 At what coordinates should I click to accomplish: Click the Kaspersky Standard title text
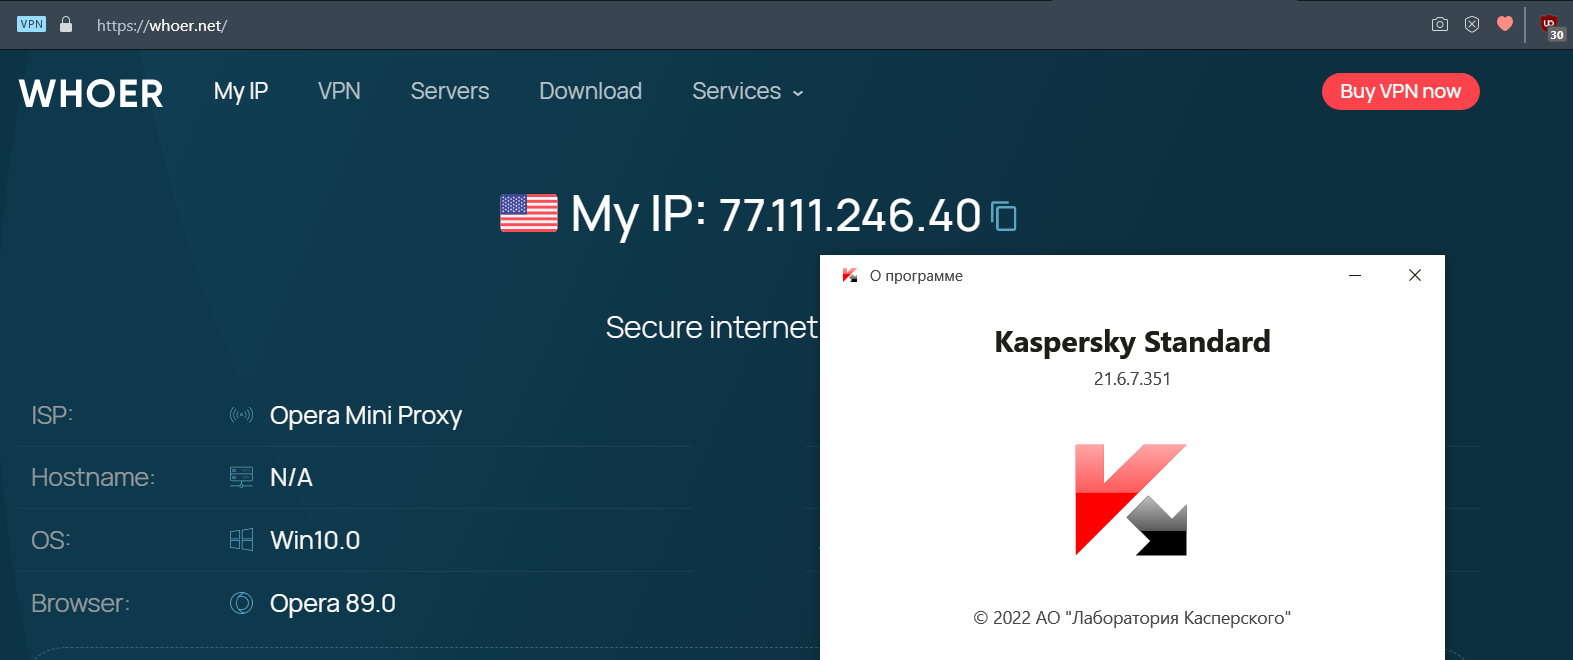pos(1132,342)
